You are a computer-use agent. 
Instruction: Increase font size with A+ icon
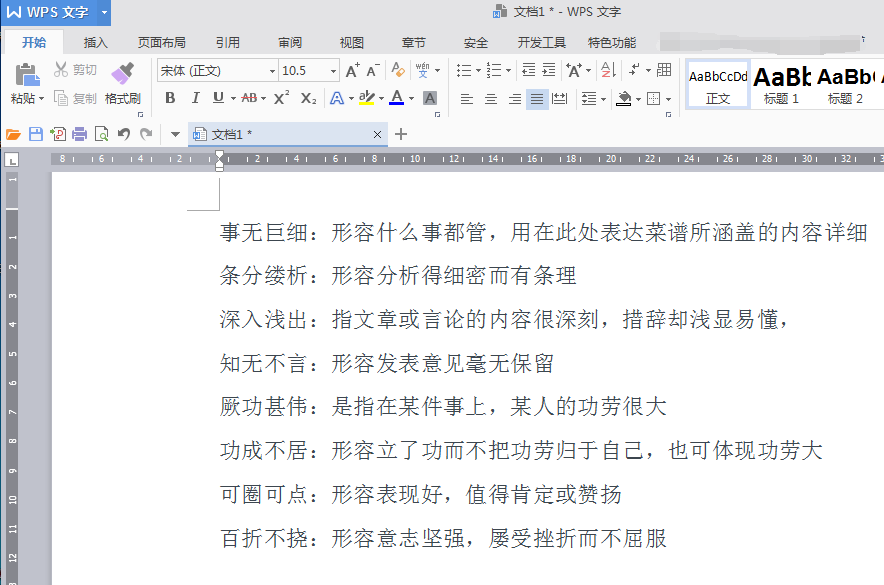click(352, 70)
